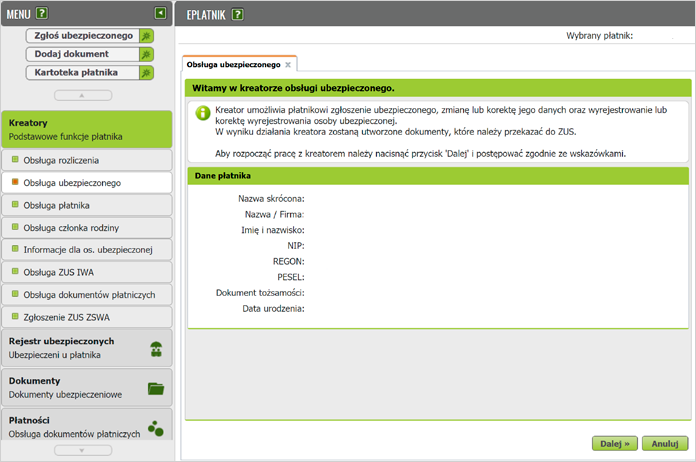Click the Imię i nazwisko label
Image resolution: width=696 pixels, height=462 pixels.
point(273,230)
